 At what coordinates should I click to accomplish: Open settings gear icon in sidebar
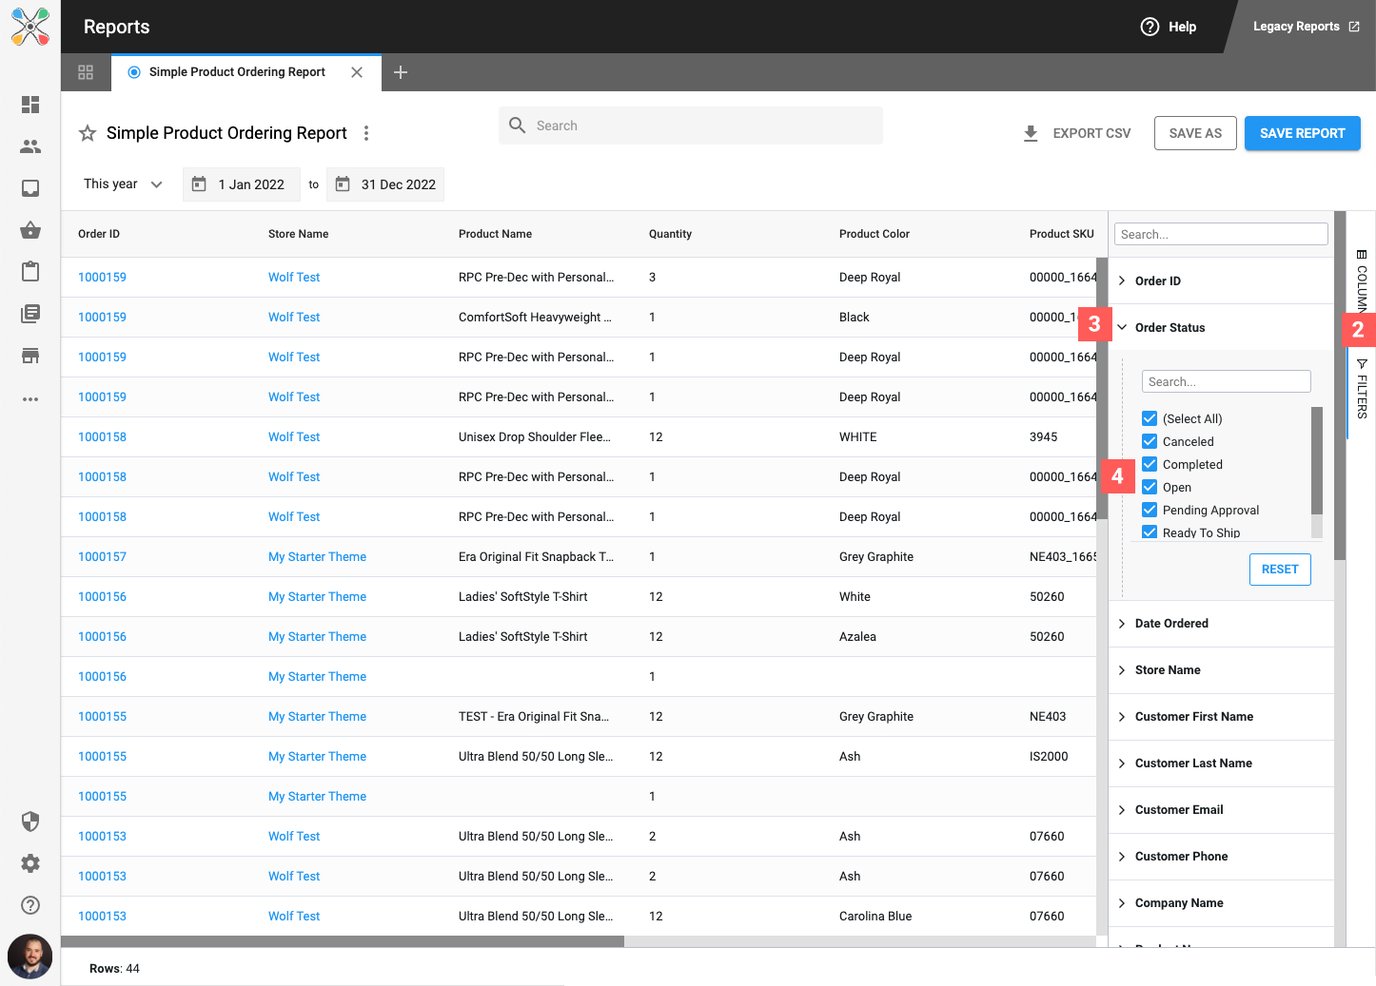[x=30, y=863]
